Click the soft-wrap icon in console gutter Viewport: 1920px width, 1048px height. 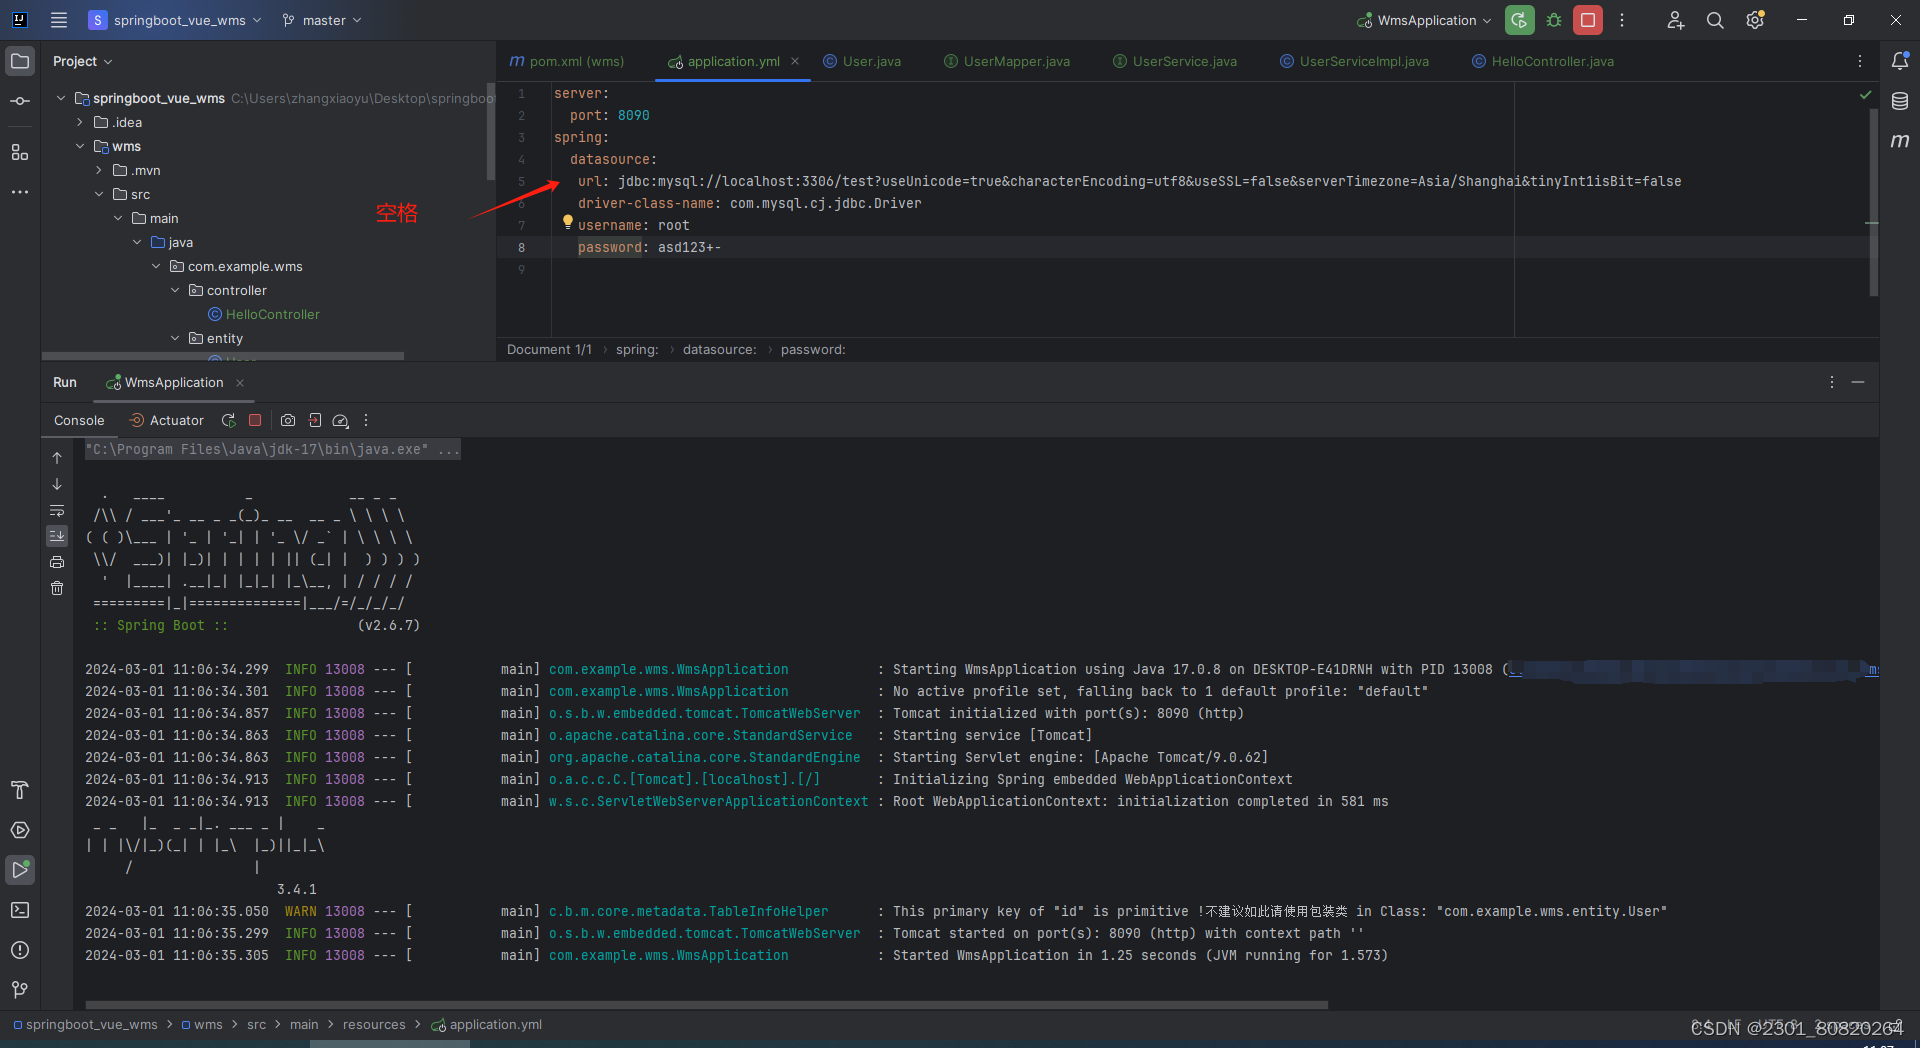(x=57, y=511)
